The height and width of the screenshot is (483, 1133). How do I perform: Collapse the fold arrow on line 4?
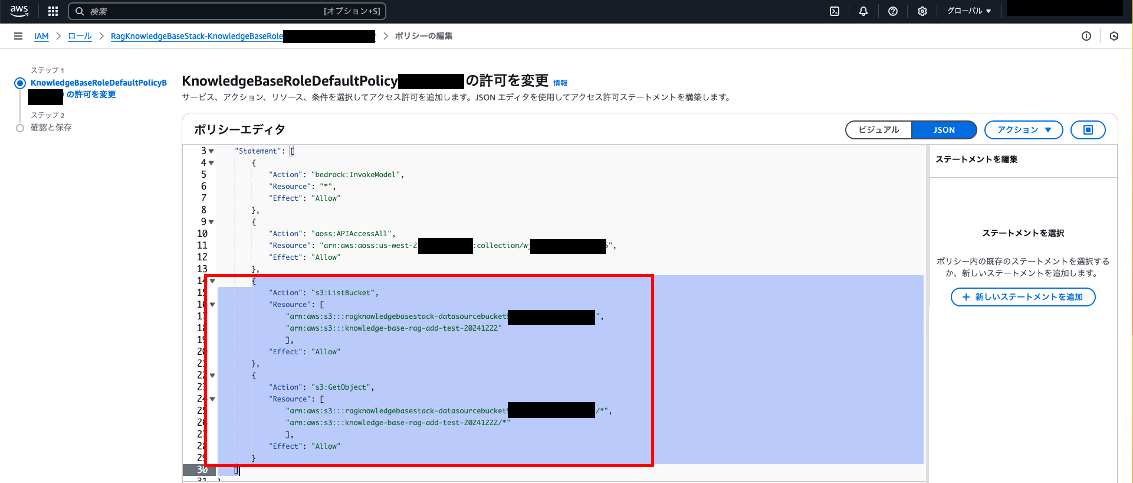pyautogui.click(x=212, y=163)
